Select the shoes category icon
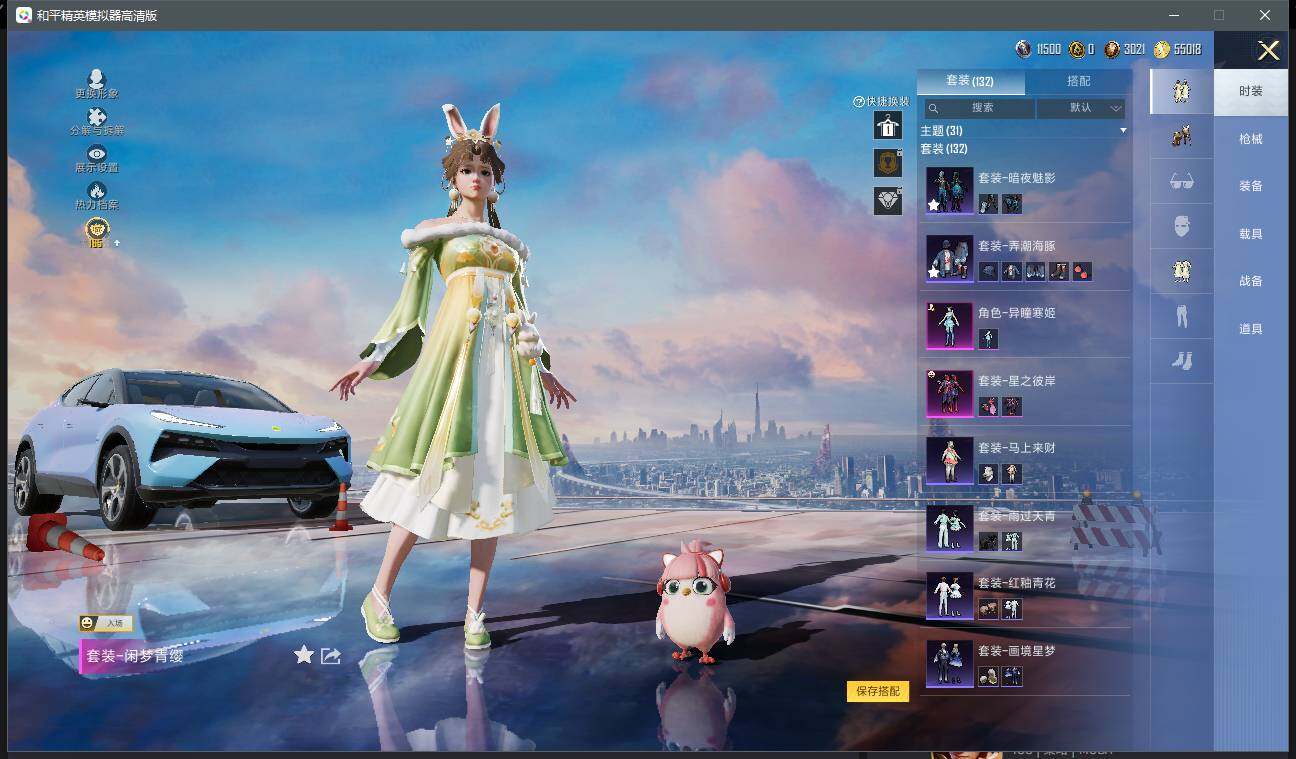 click(1181, 361)
